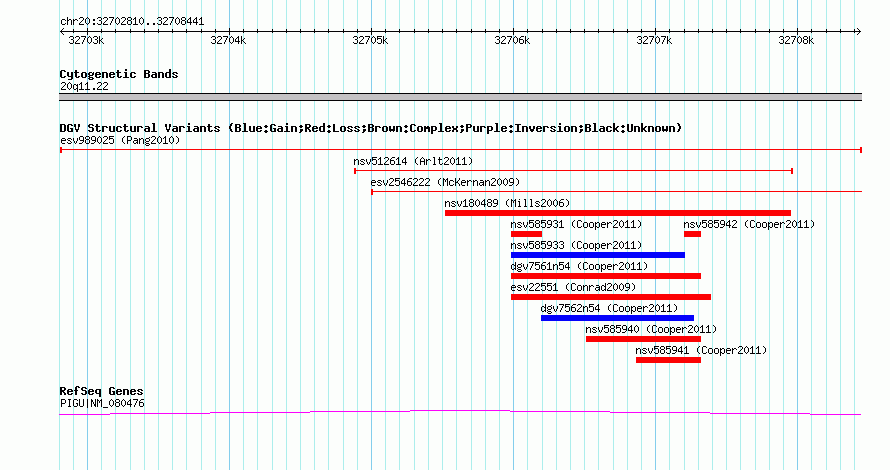Click the 32707k ruler position
This screenshot has width=890, height=470.
point(654,40)
